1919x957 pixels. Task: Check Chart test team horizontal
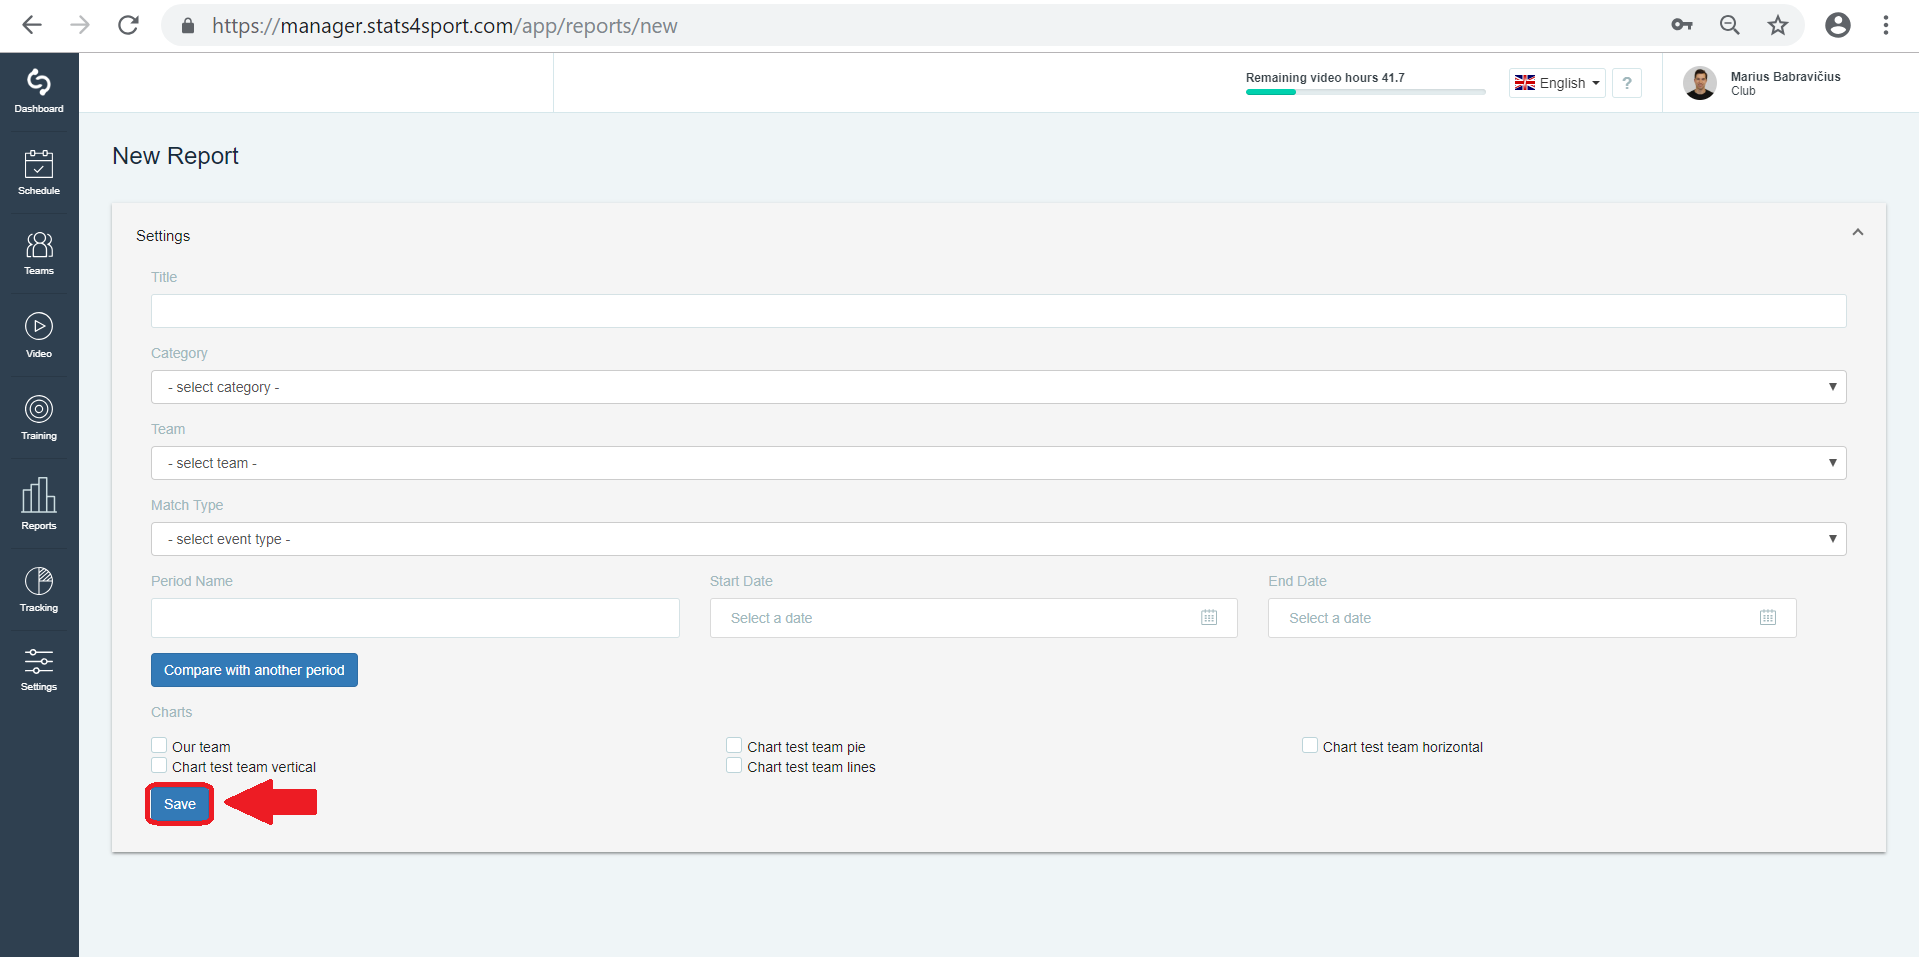point(1310,745)
